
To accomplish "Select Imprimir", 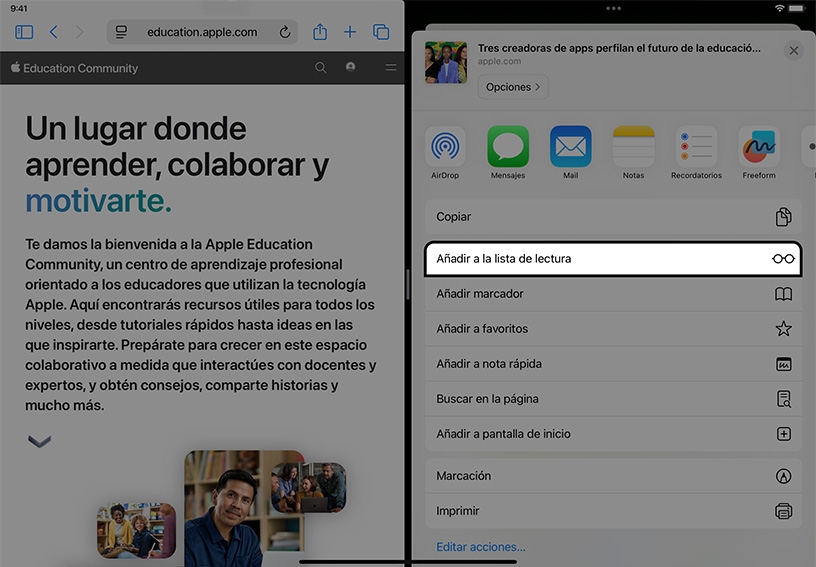I will click(613, 511).
